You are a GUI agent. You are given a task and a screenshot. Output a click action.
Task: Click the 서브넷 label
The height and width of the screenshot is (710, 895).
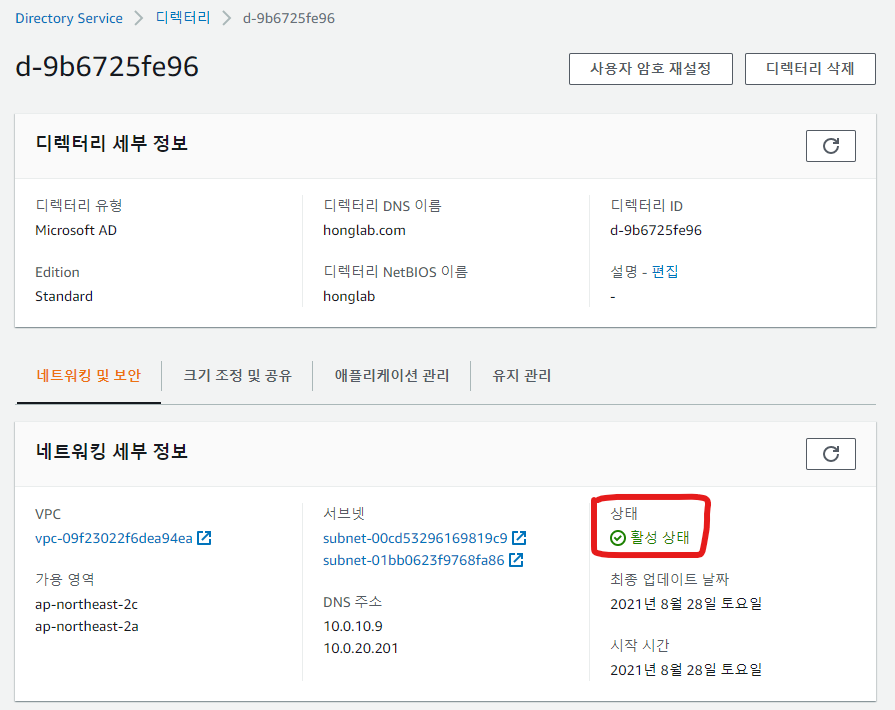point(344,513)
